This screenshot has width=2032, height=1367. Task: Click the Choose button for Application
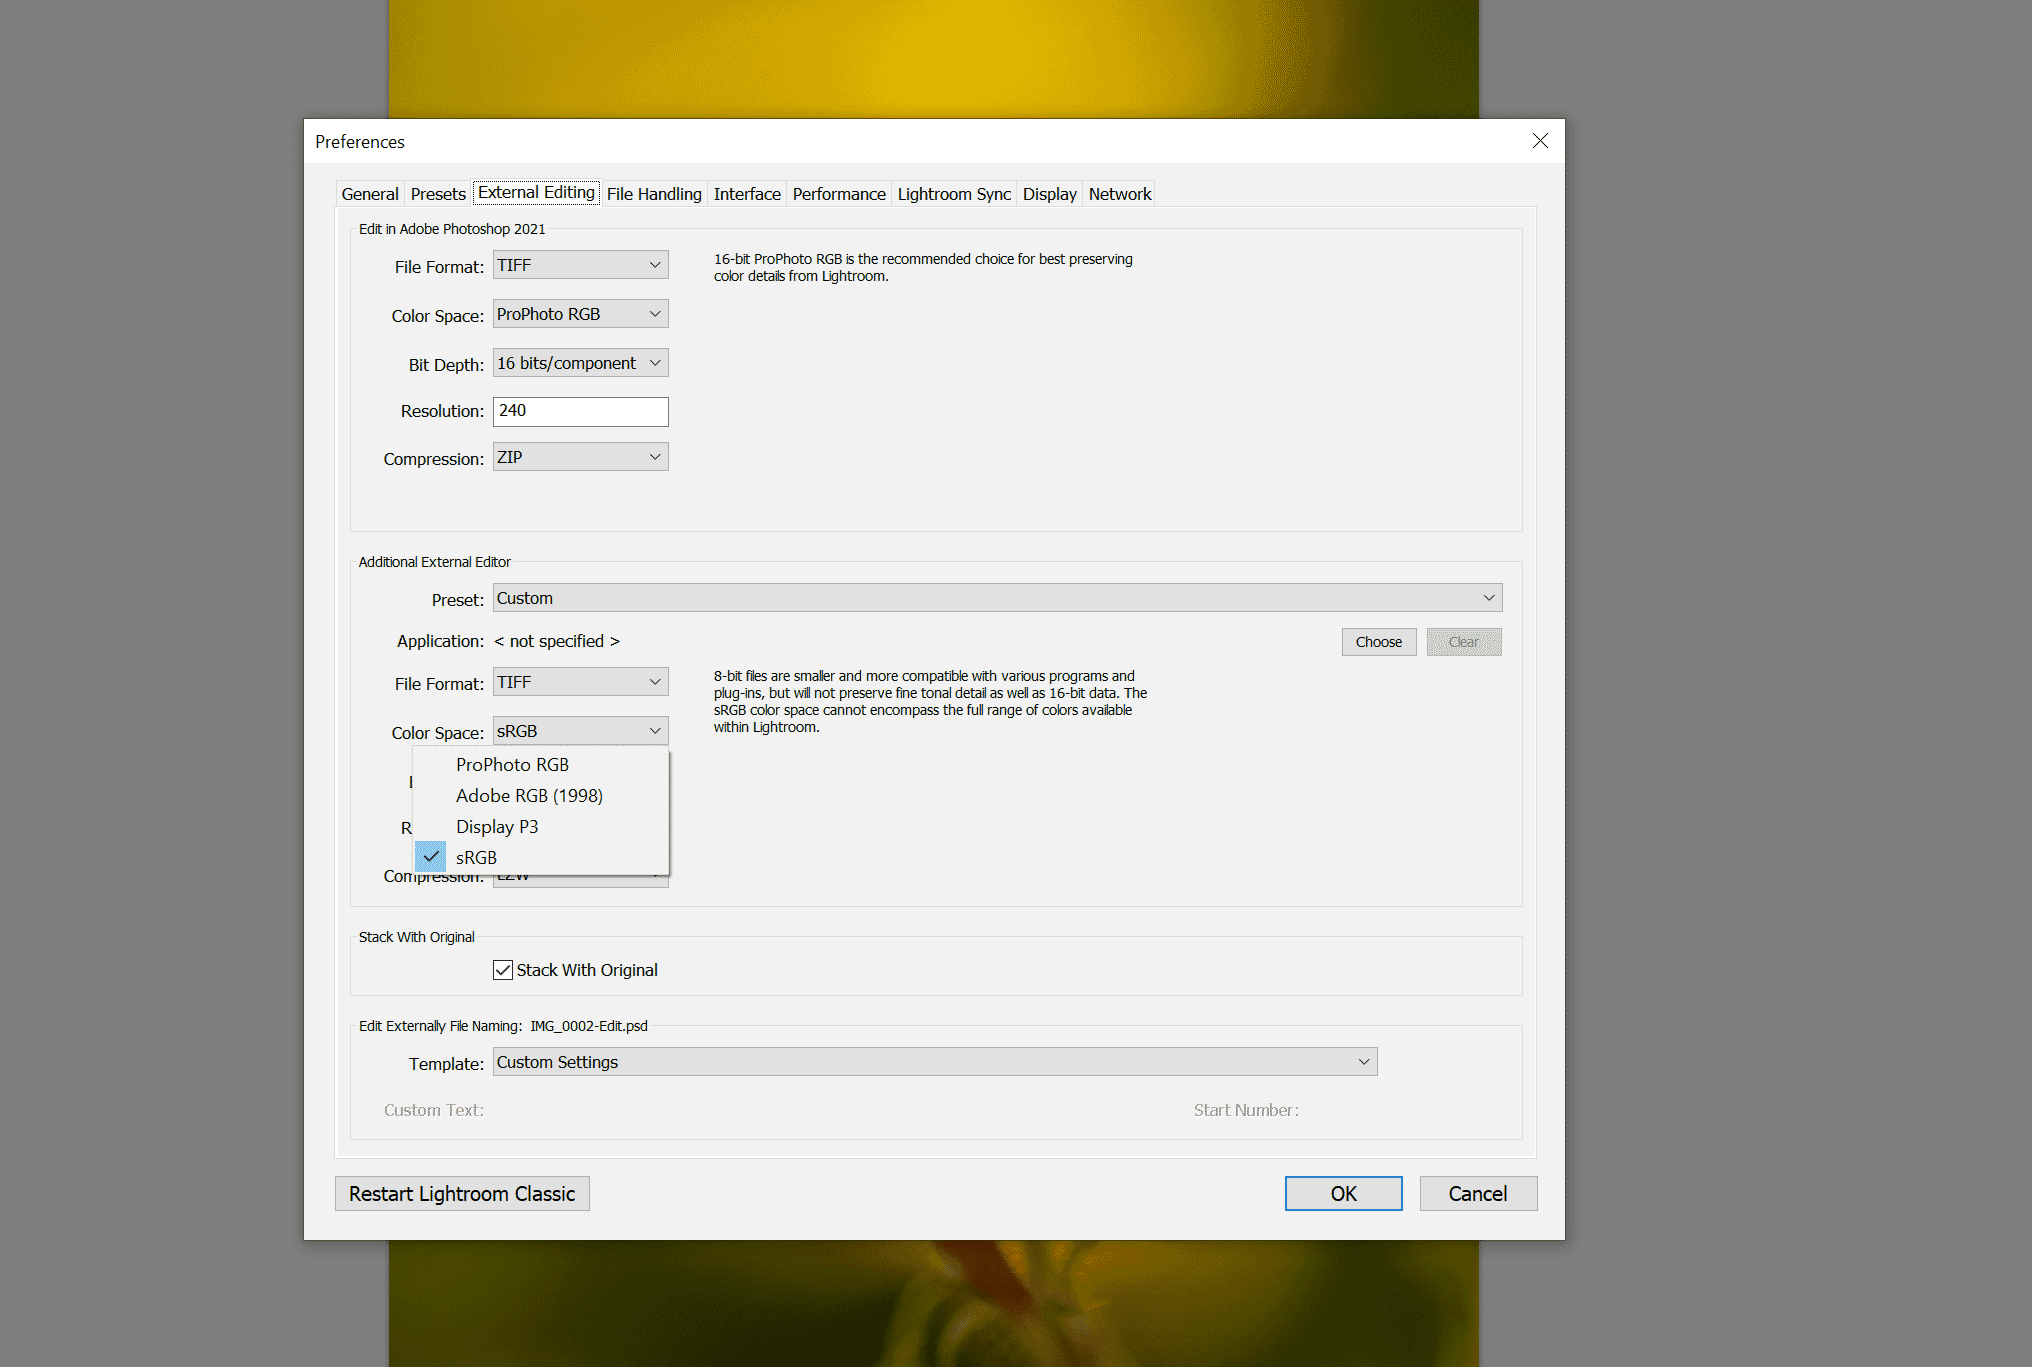tap(1378, 641)
